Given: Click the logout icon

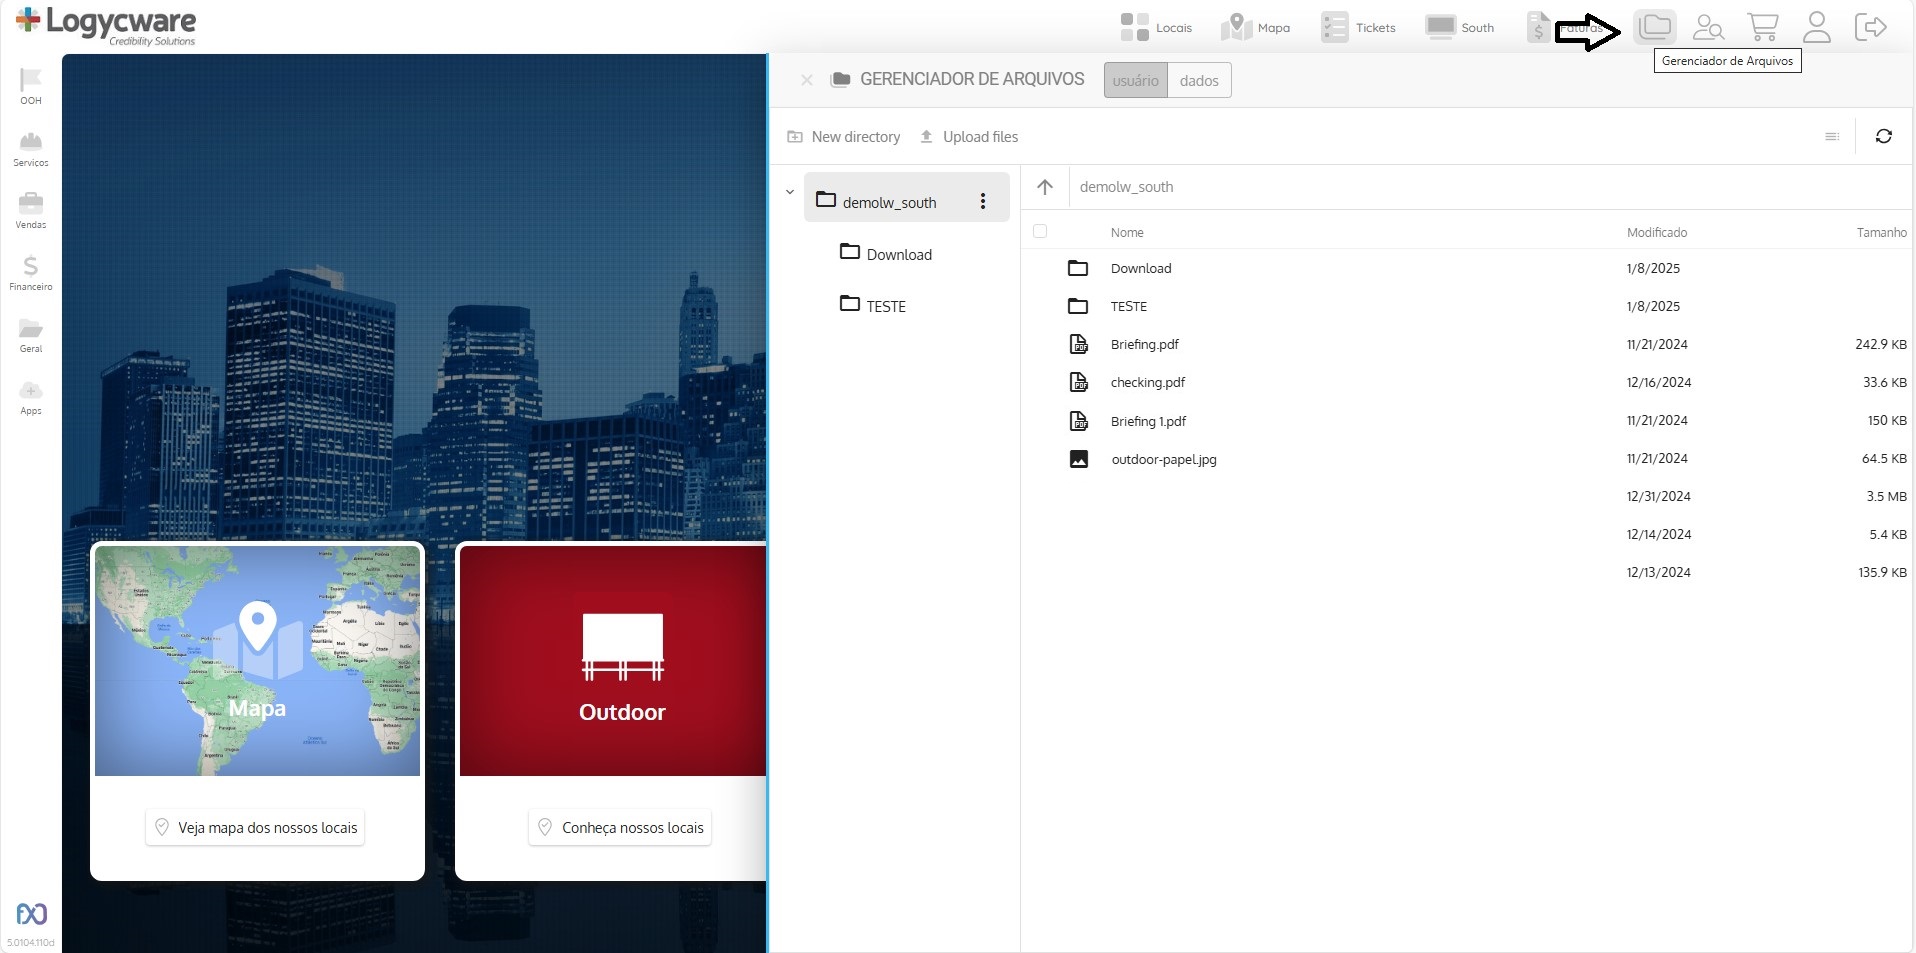Looking at the screenshot, I should 1870,27.
